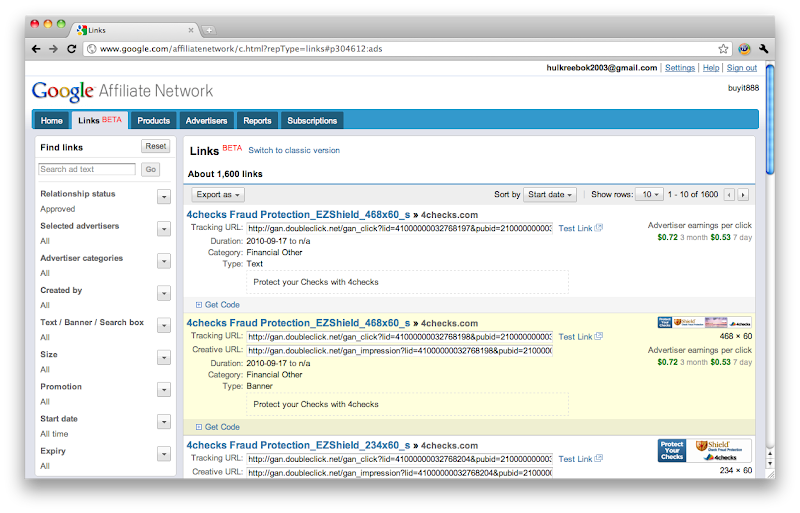Open the Export as dropdown
Screen dimensions: 800x513
click(x=218, y=194)
